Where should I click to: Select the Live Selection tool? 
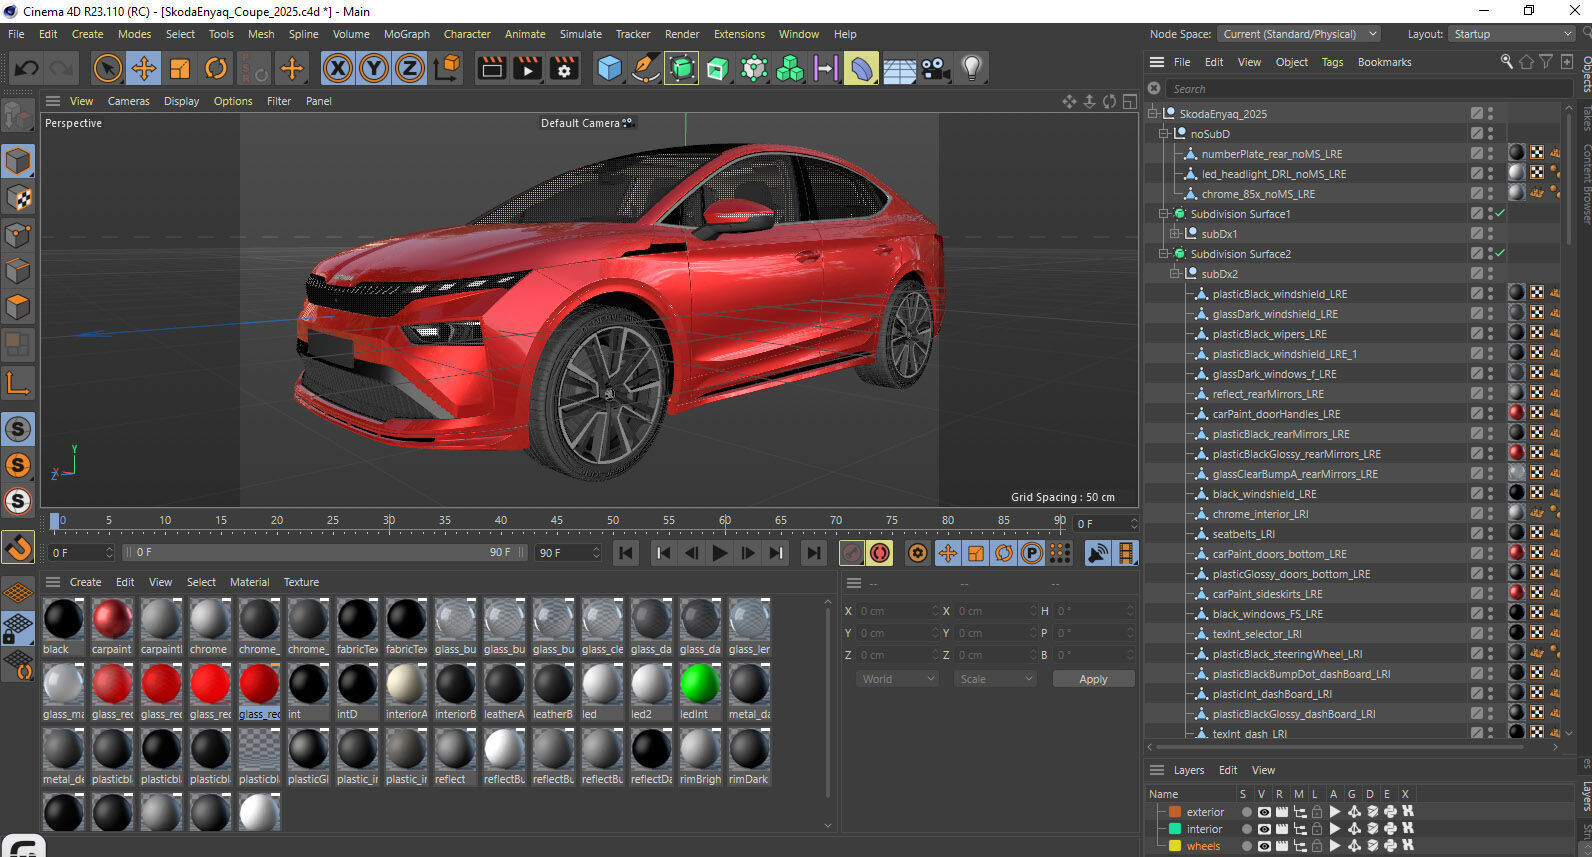point(107,68)
